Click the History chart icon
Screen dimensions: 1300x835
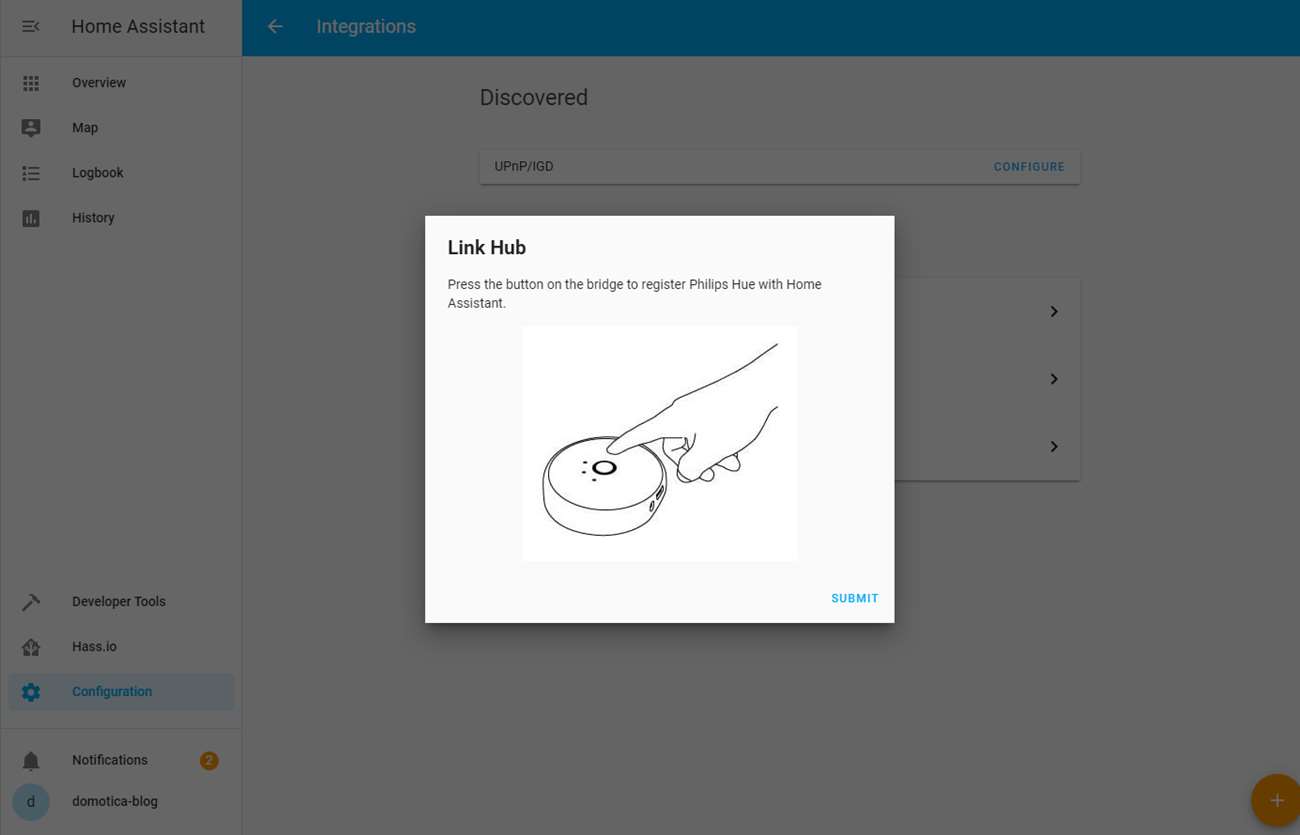31,218
